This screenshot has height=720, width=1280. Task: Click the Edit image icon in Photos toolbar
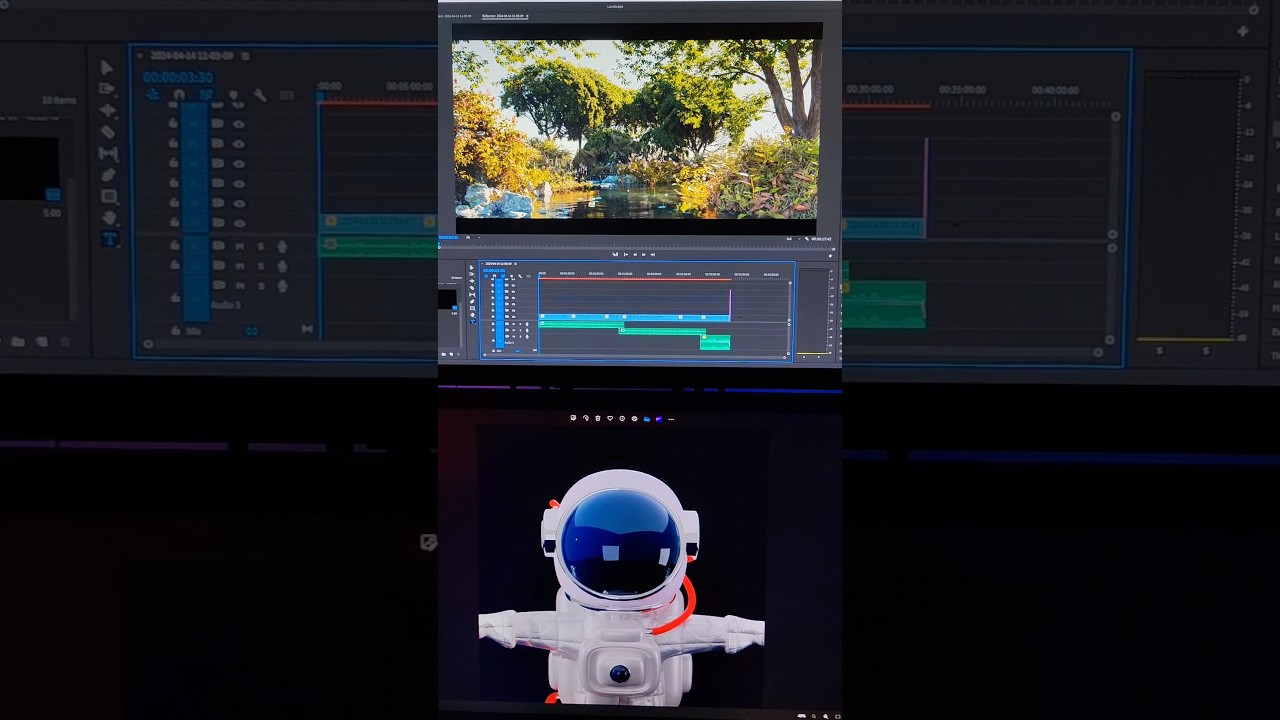point(573,418)
